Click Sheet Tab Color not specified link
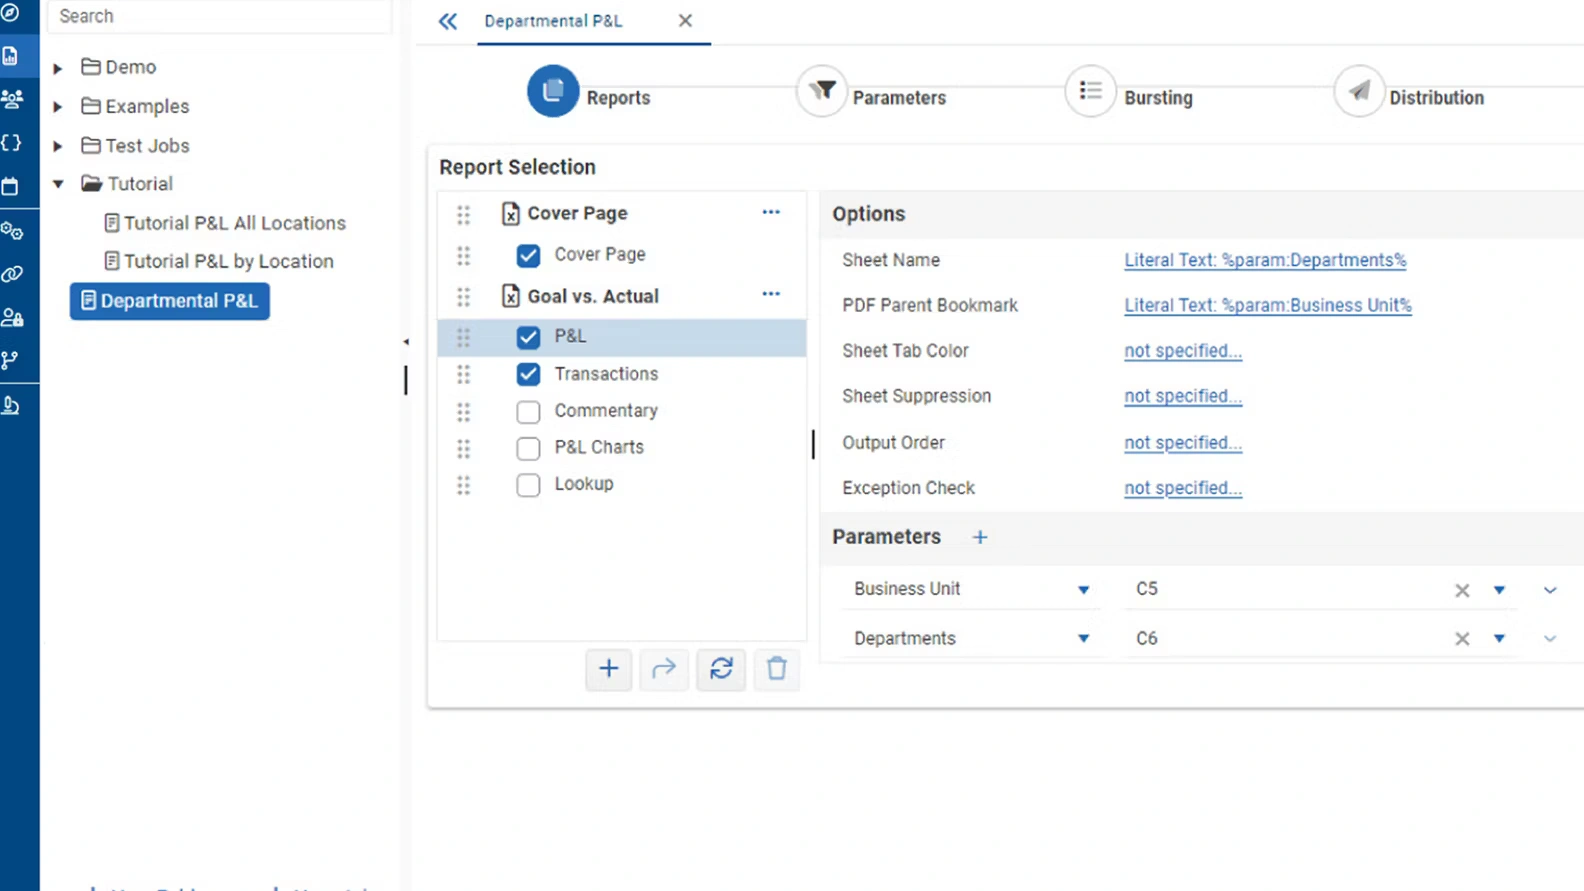The height and width of the screenshot is (891, 1584). [x=1182, y=351]
